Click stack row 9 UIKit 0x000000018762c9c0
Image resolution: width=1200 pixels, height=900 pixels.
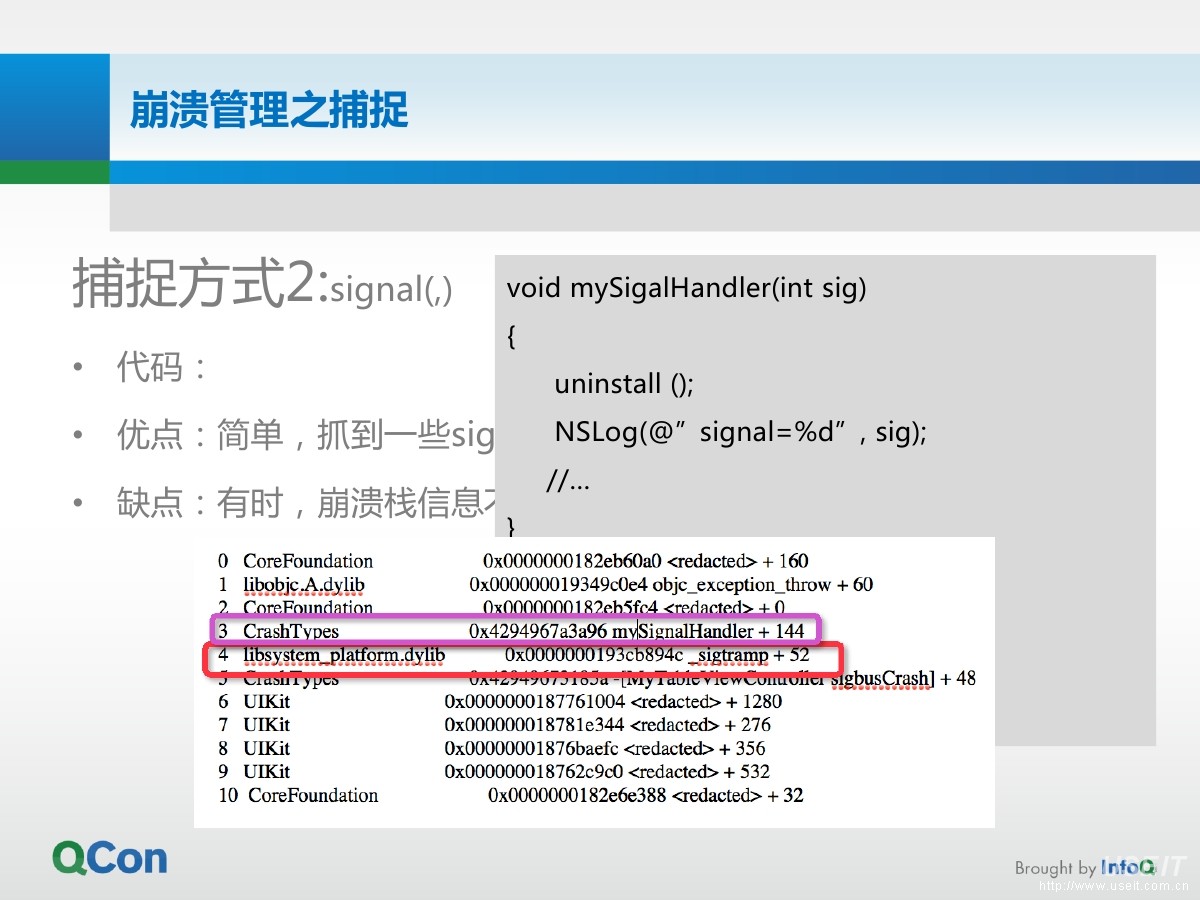point(494,771)
